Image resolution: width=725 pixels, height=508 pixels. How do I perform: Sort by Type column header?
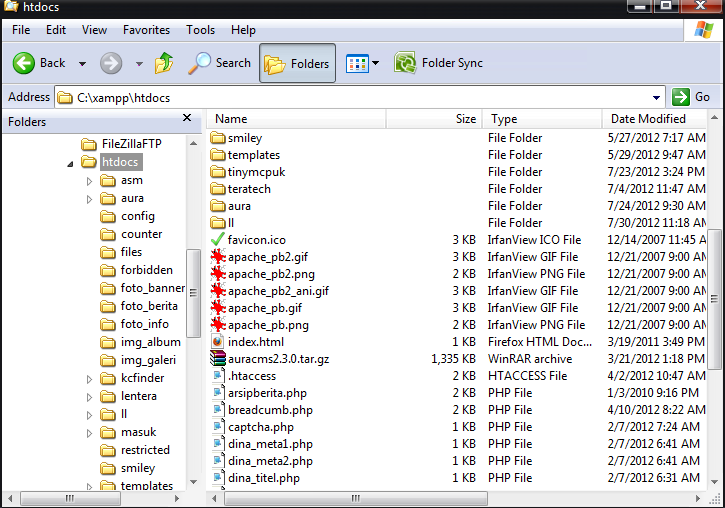coord(542,119)
